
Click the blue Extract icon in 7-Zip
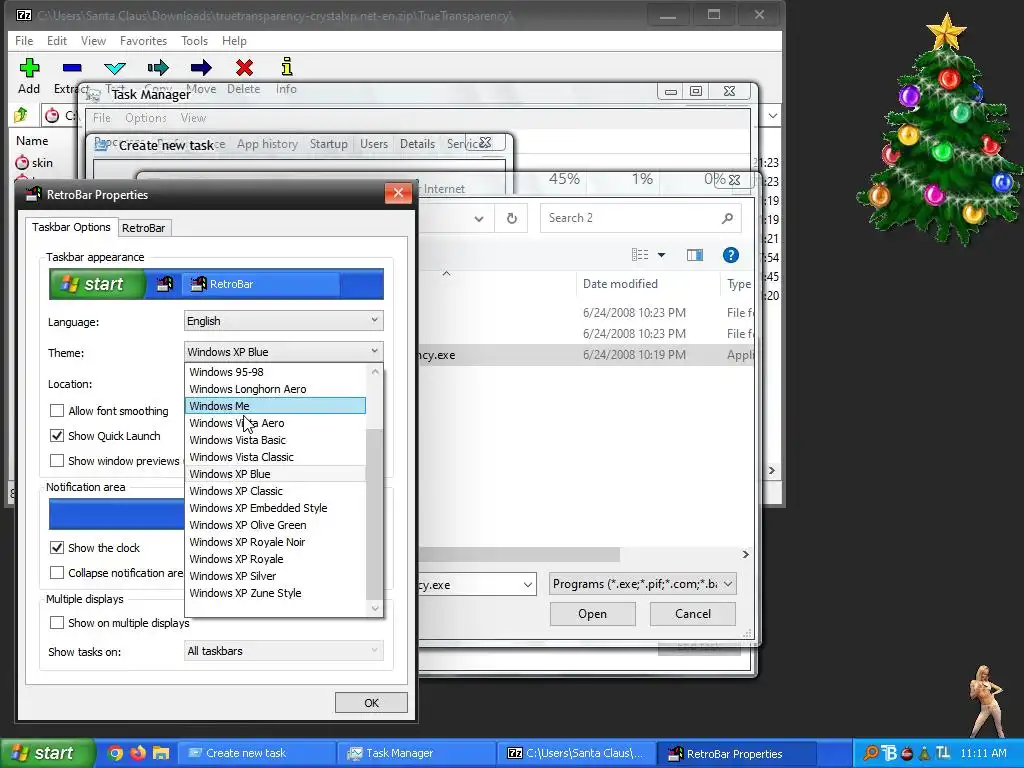click(72, 67)
